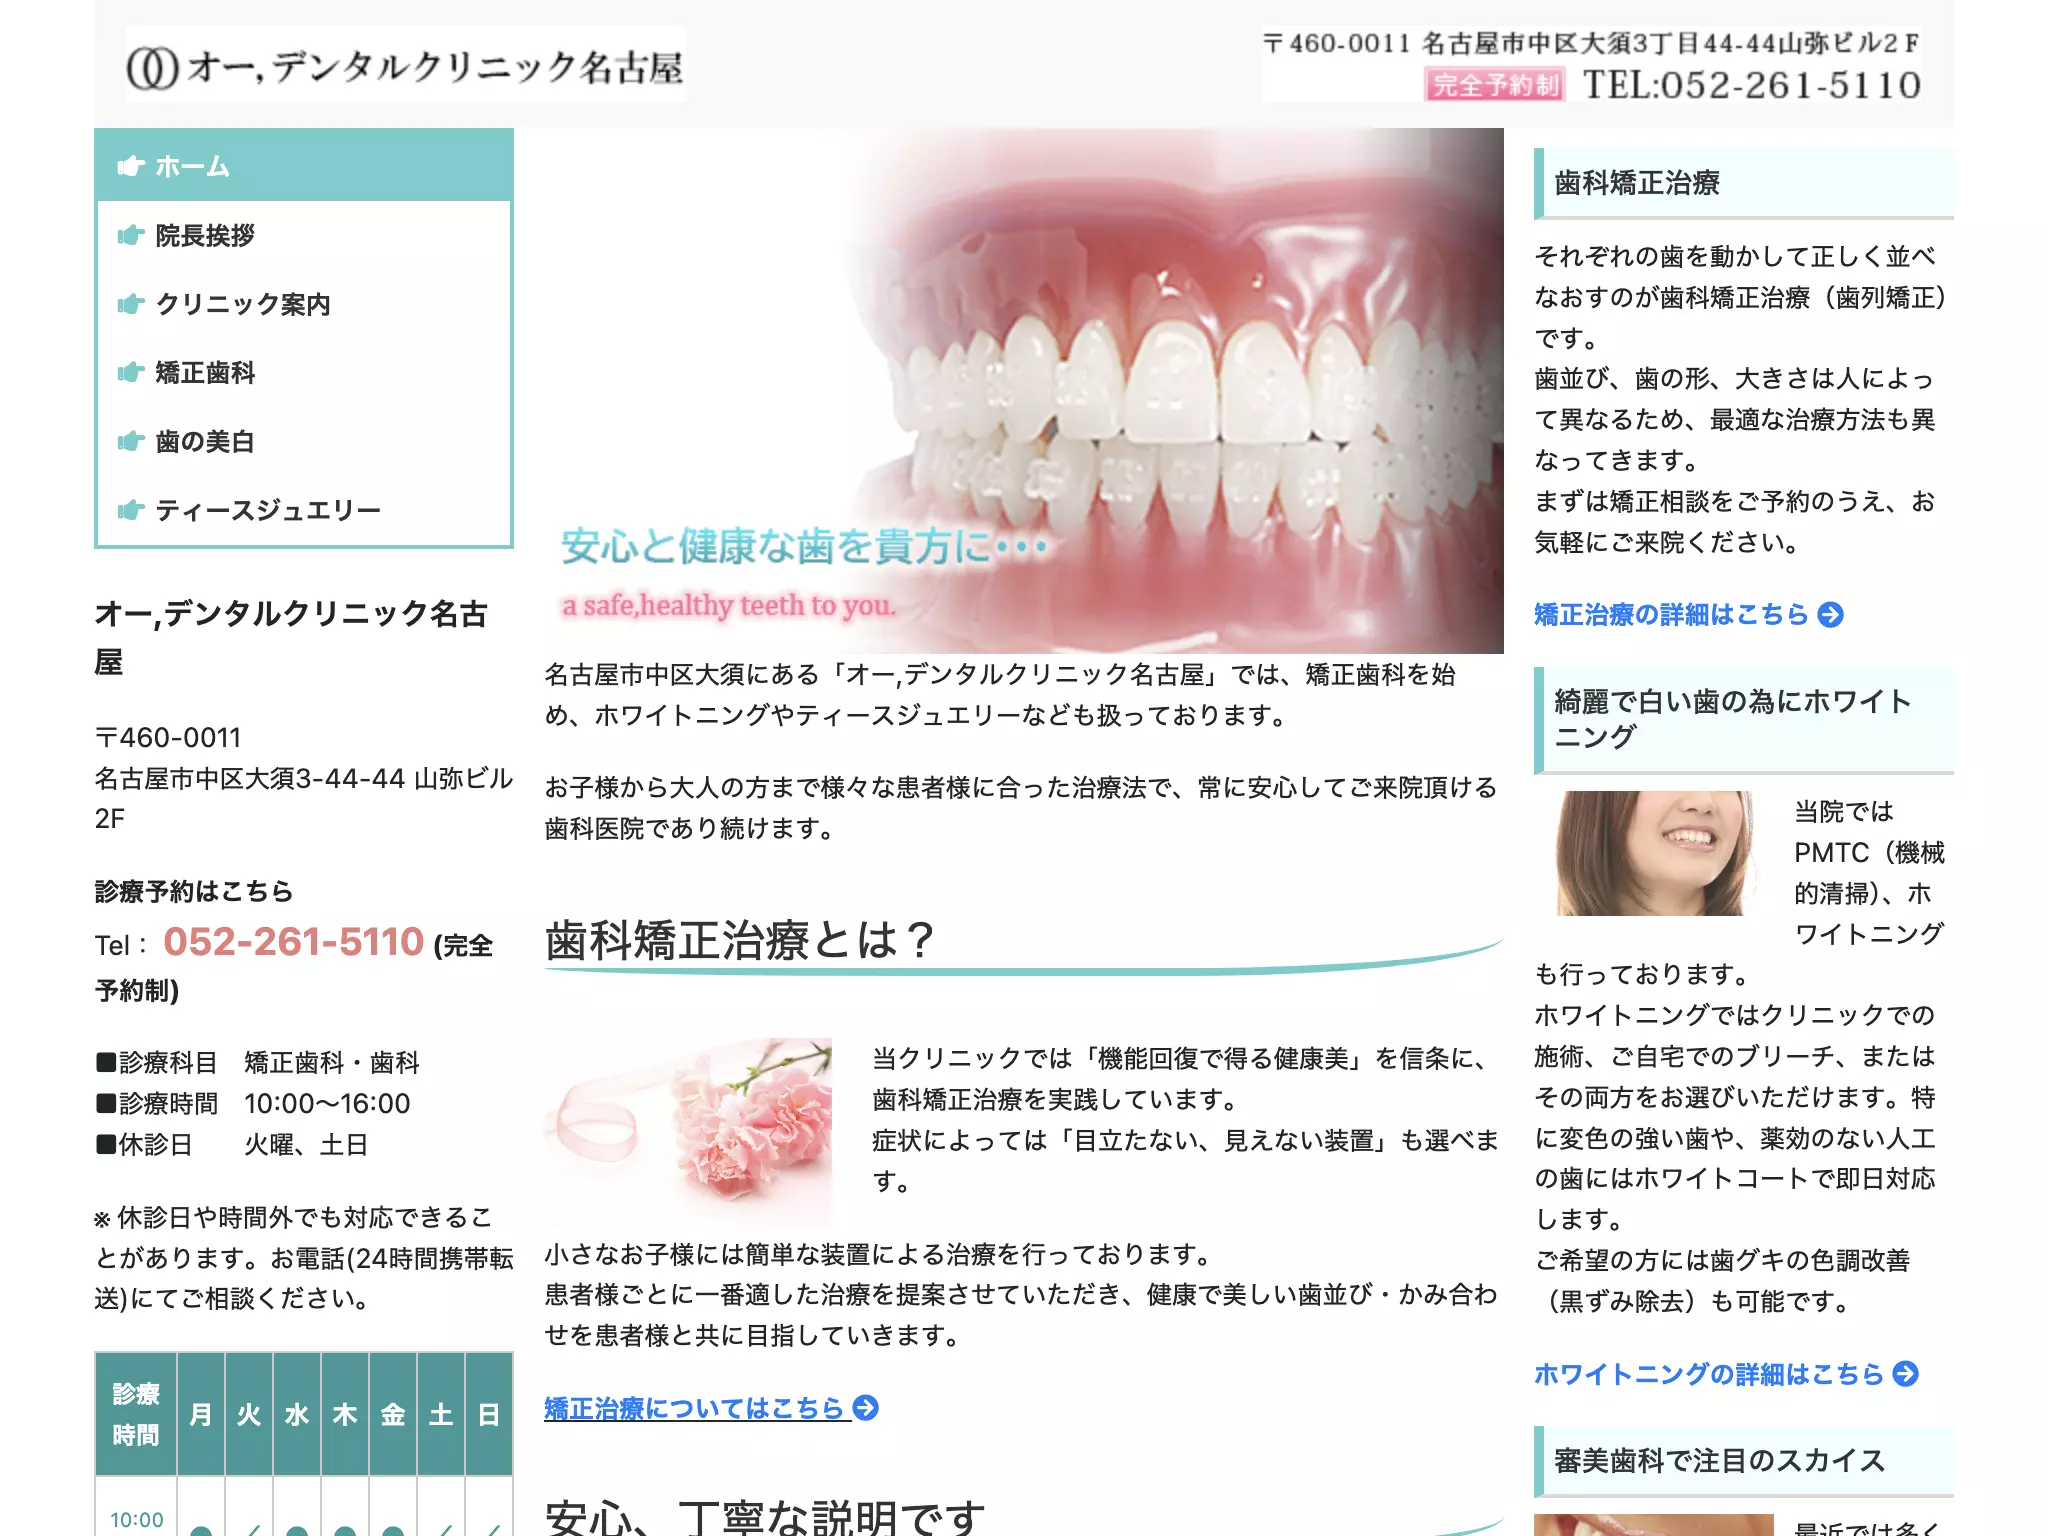This screenshot has height=1536, width=2048.
Task: Click the teeth hero banner image
Action: pyautogui.click(x=1024, y=391)
